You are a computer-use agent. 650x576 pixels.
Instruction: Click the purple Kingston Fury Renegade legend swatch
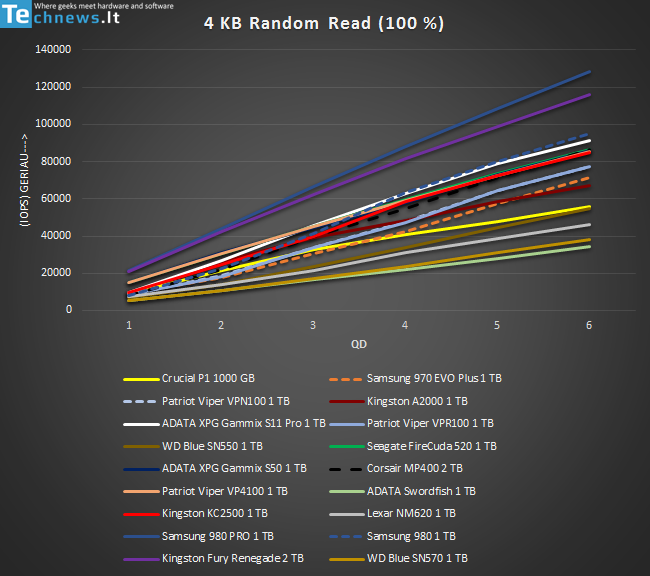tap(141, 559)
